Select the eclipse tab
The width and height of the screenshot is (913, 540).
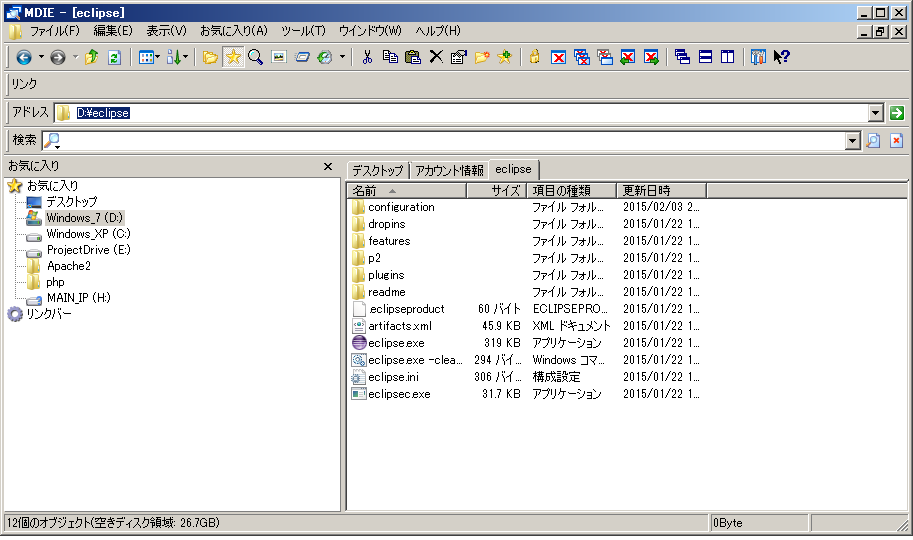coord(514,169)
